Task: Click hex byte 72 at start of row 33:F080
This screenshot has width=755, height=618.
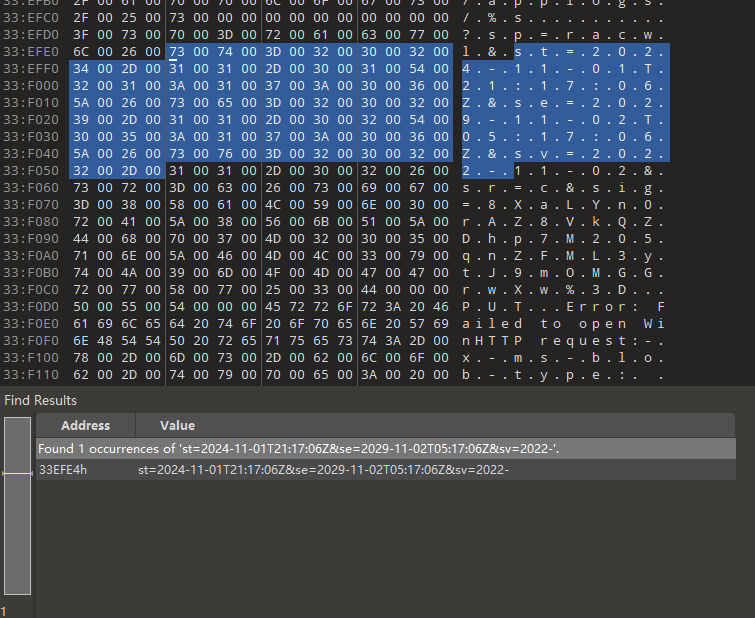Action: coord(81,222)
